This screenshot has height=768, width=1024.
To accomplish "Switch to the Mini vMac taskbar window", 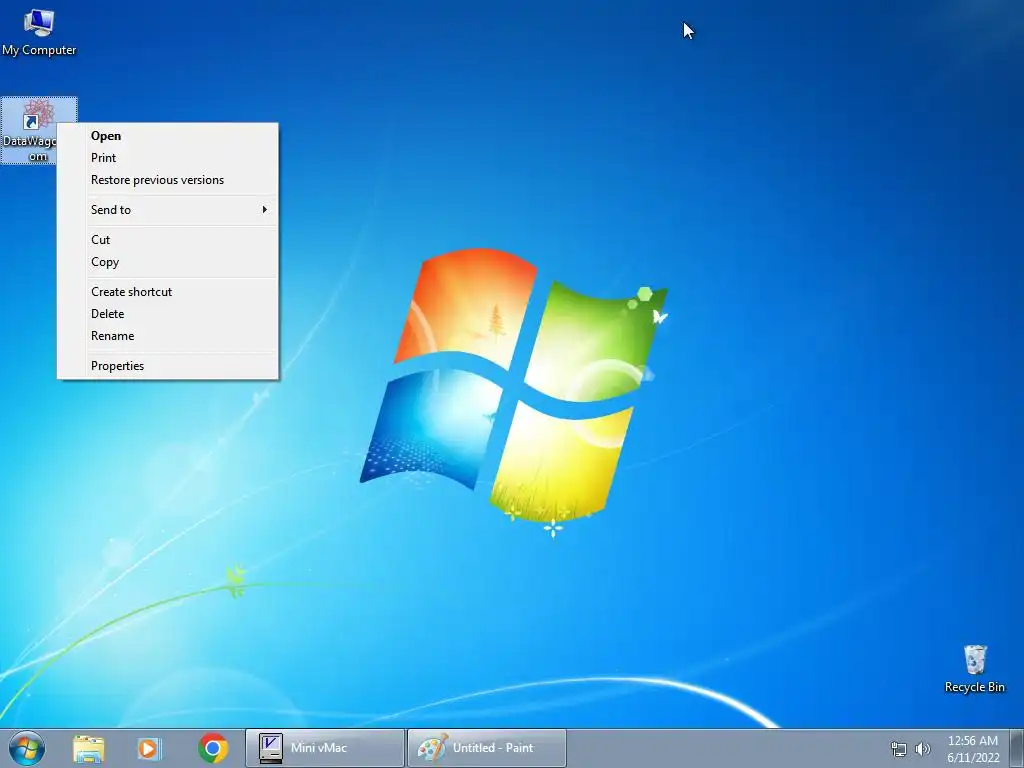I will click(325, 748).
